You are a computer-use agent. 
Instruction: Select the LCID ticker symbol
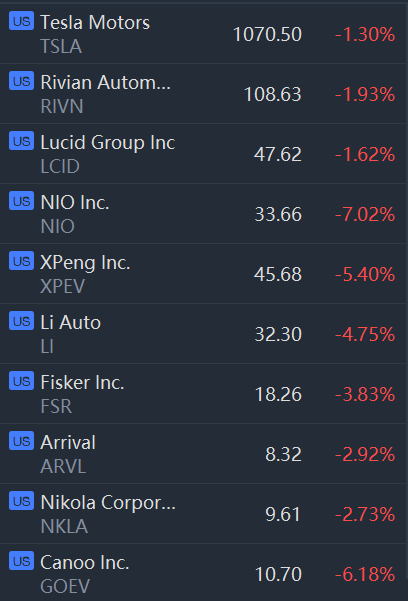pos(60,166)
